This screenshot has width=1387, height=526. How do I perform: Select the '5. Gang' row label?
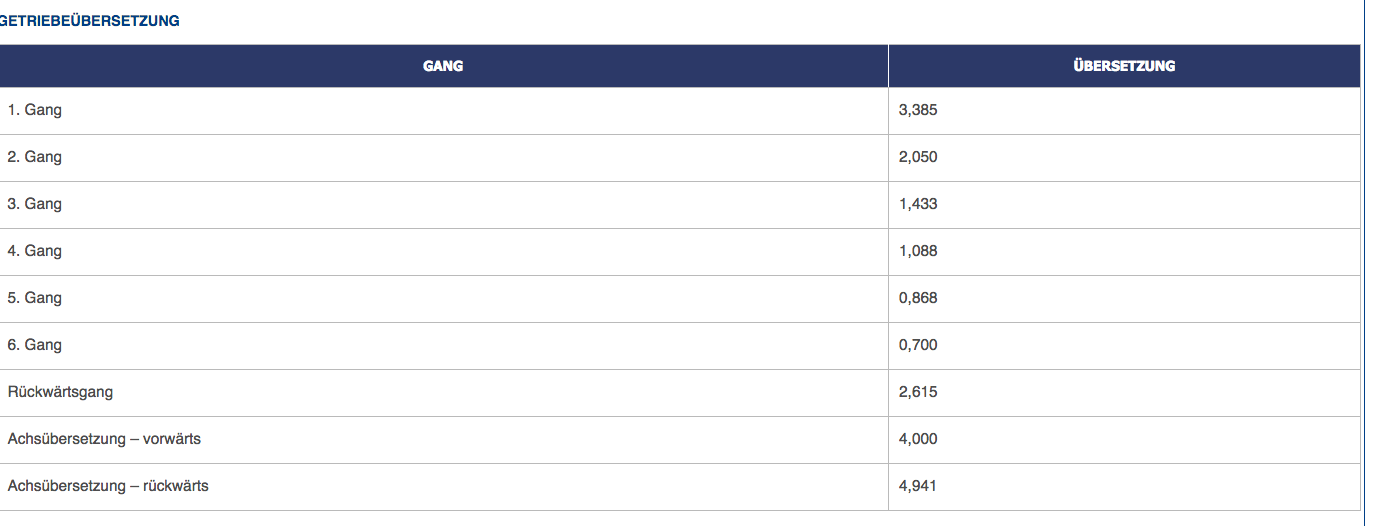35,298
